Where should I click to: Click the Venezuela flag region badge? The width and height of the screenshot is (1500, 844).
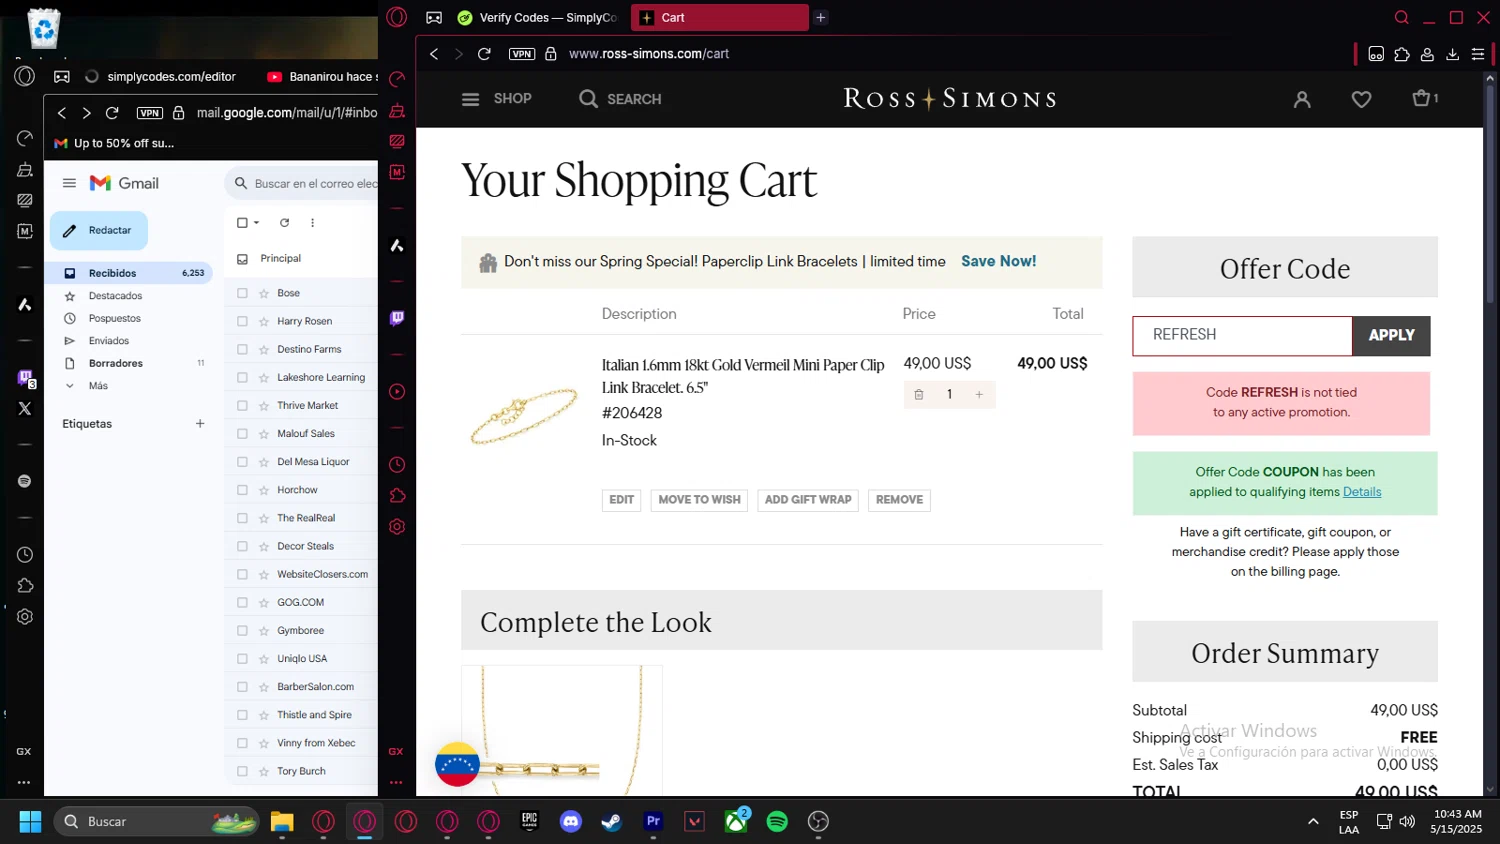tap(457, 764)
